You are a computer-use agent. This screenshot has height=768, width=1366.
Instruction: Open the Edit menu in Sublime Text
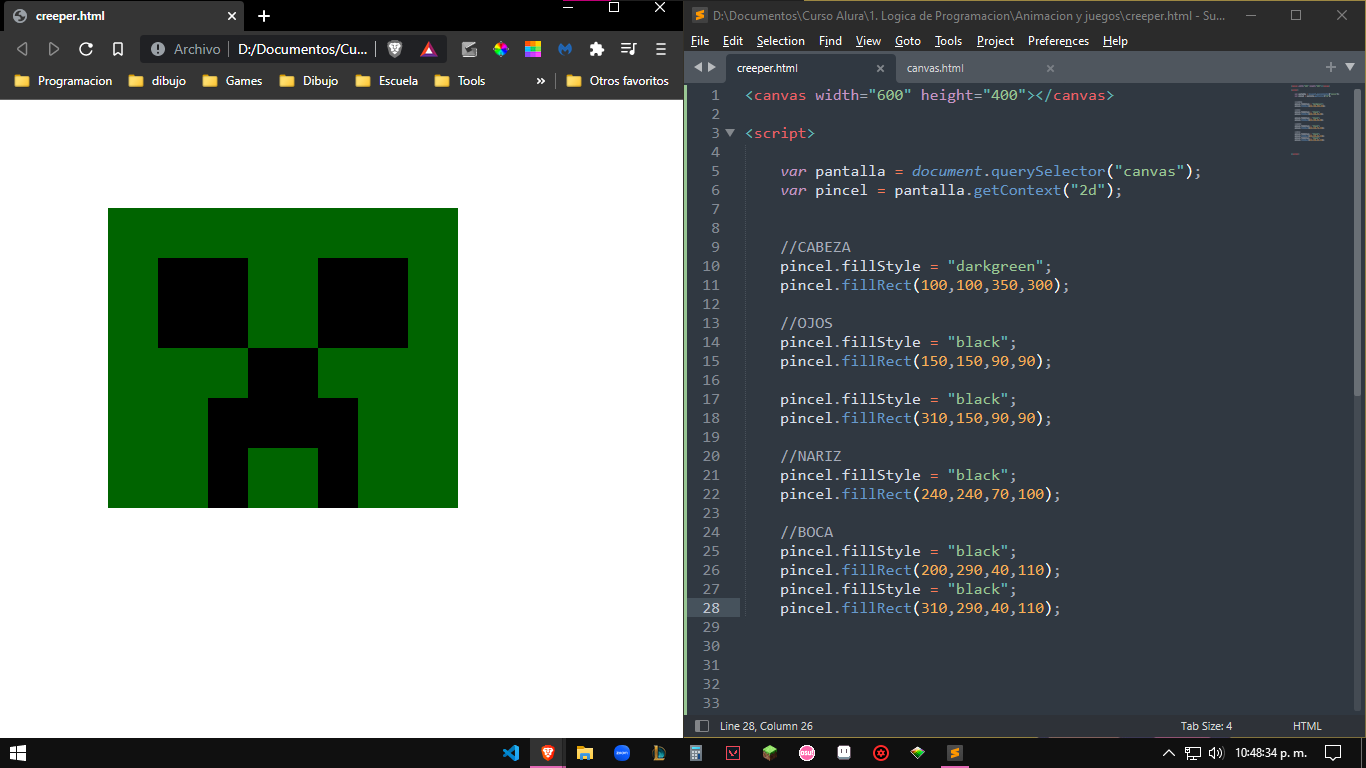click(733, 41)
